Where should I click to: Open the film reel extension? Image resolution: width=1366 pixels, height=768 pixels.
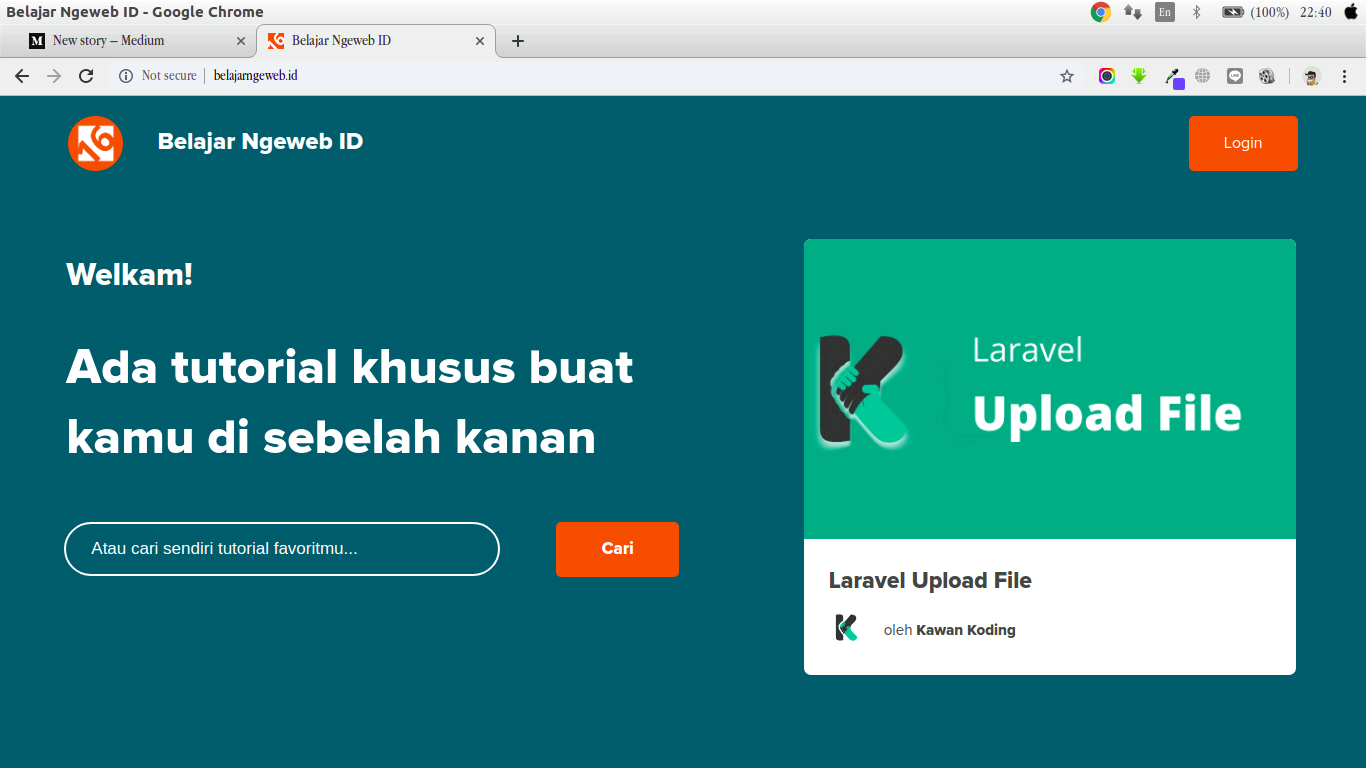click(1267, 76)
